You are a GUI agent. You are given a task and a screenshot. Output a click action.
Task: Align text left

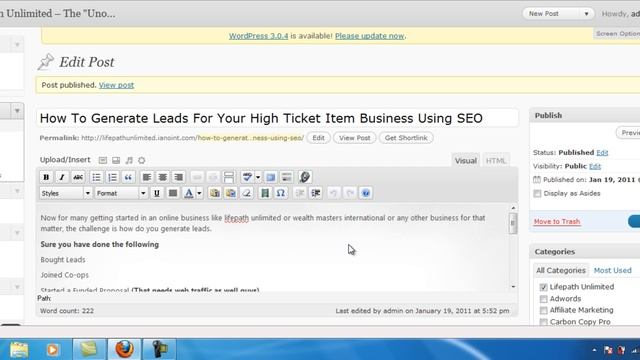pyautogui.click(x=147, y=177)
